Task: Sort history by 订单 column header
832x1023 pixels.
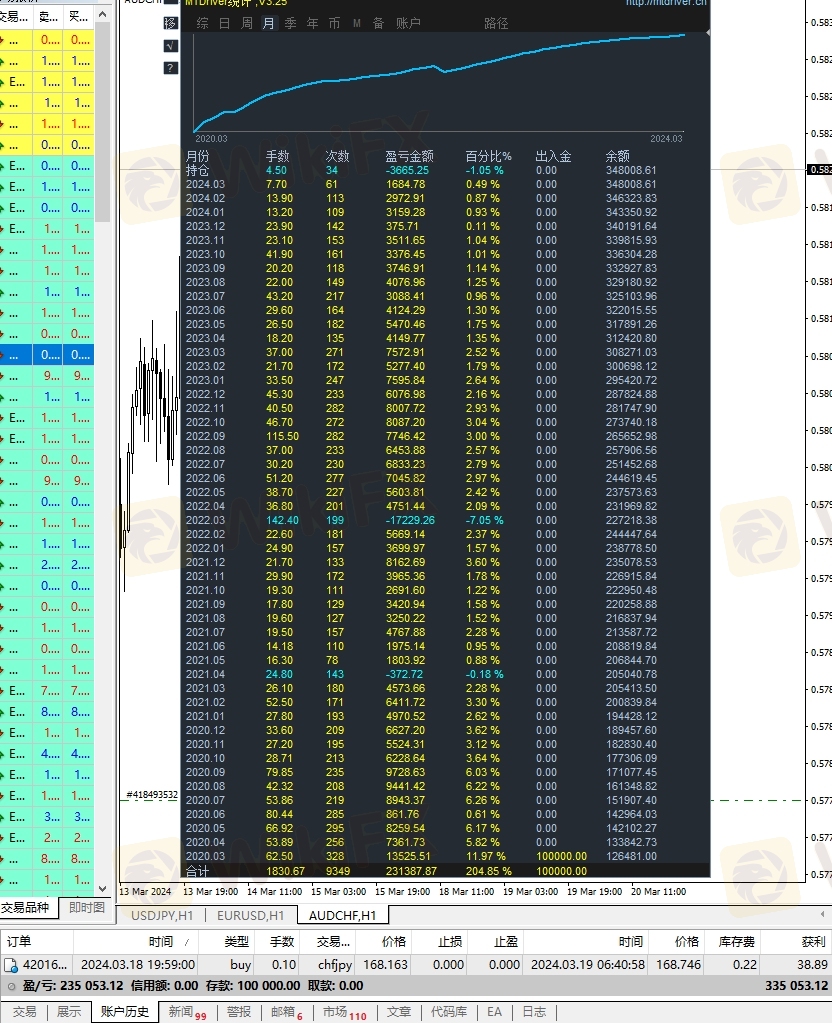Action: click(37, 941)
